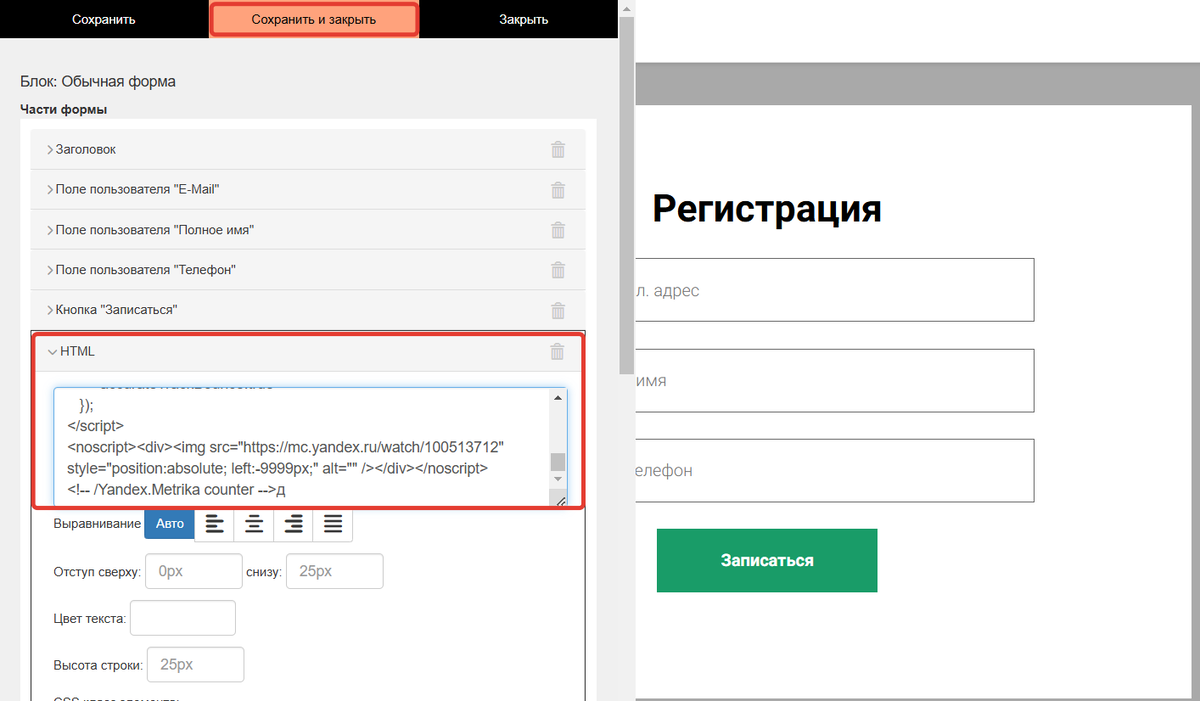The height and width of the screenshot is (701, 1200).
Task: Delete the E-Mail field row
Action: click(x=558, y=190)
